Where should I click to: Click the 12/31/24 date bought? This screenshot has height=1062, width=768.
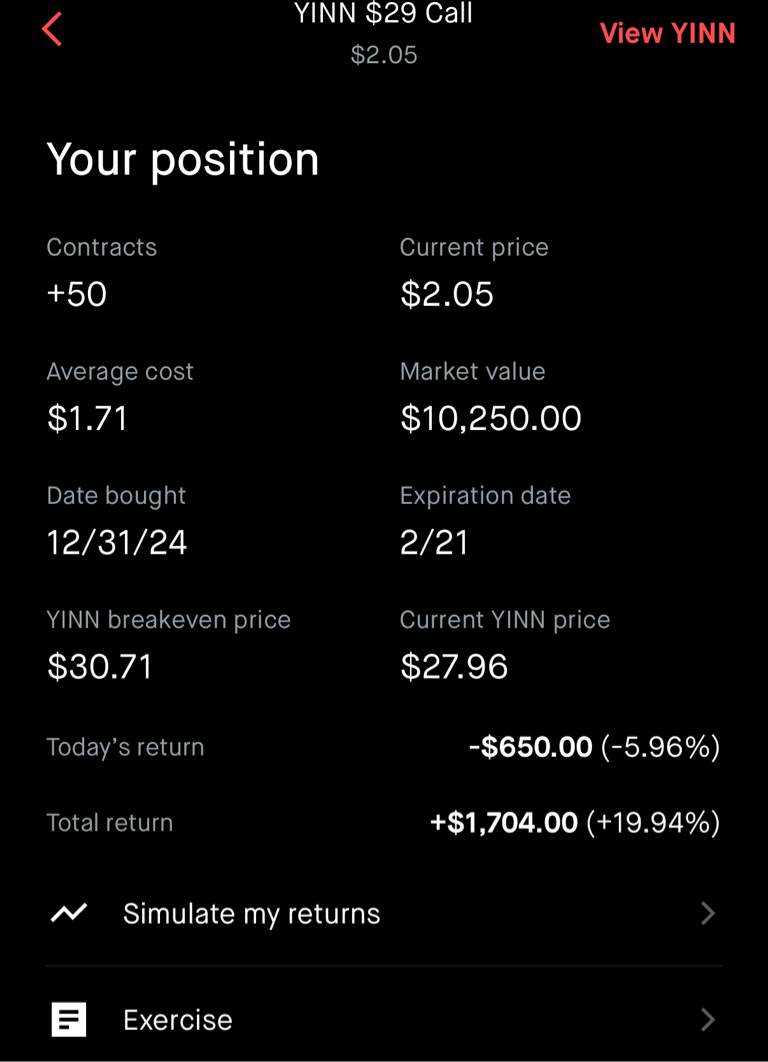click(117, 542)
